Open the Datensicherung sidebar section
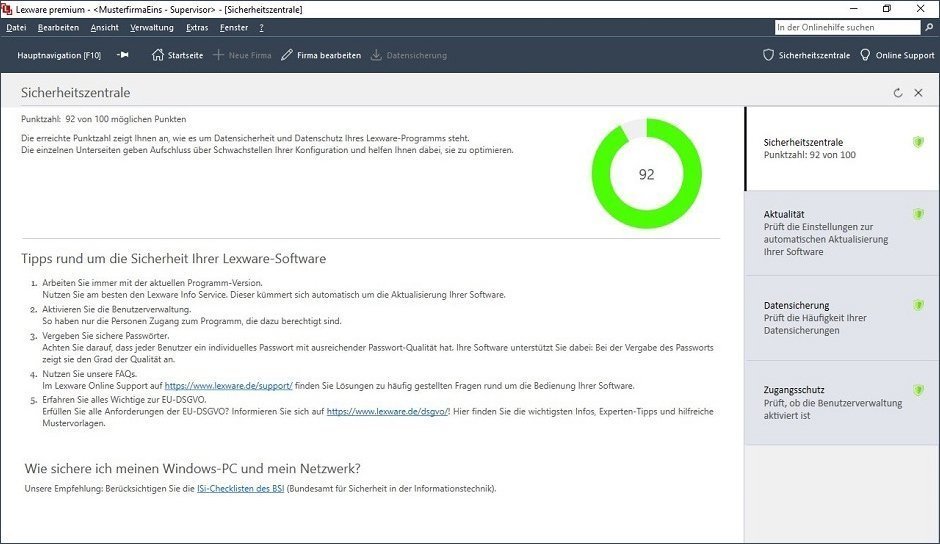The height and width of the screenshot is (544, 940). click(x=842, y=318)
